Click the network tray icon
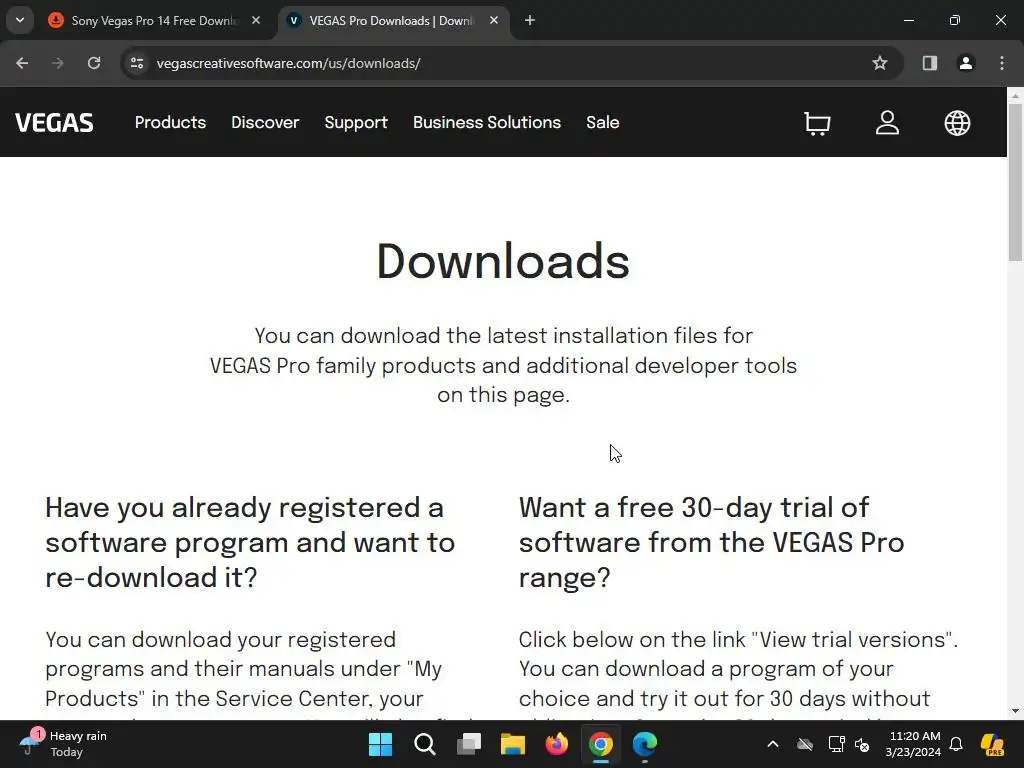Image resolution: width=1024 pixels, height=768 pixels. point(836,744)
